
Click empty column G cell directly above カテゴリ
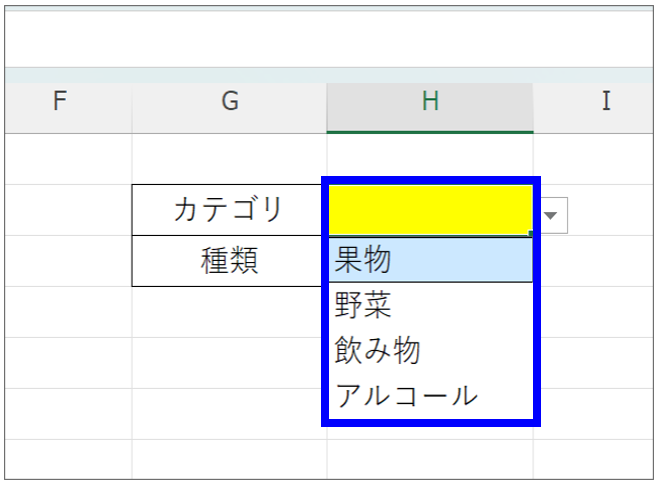pos(230,159)
